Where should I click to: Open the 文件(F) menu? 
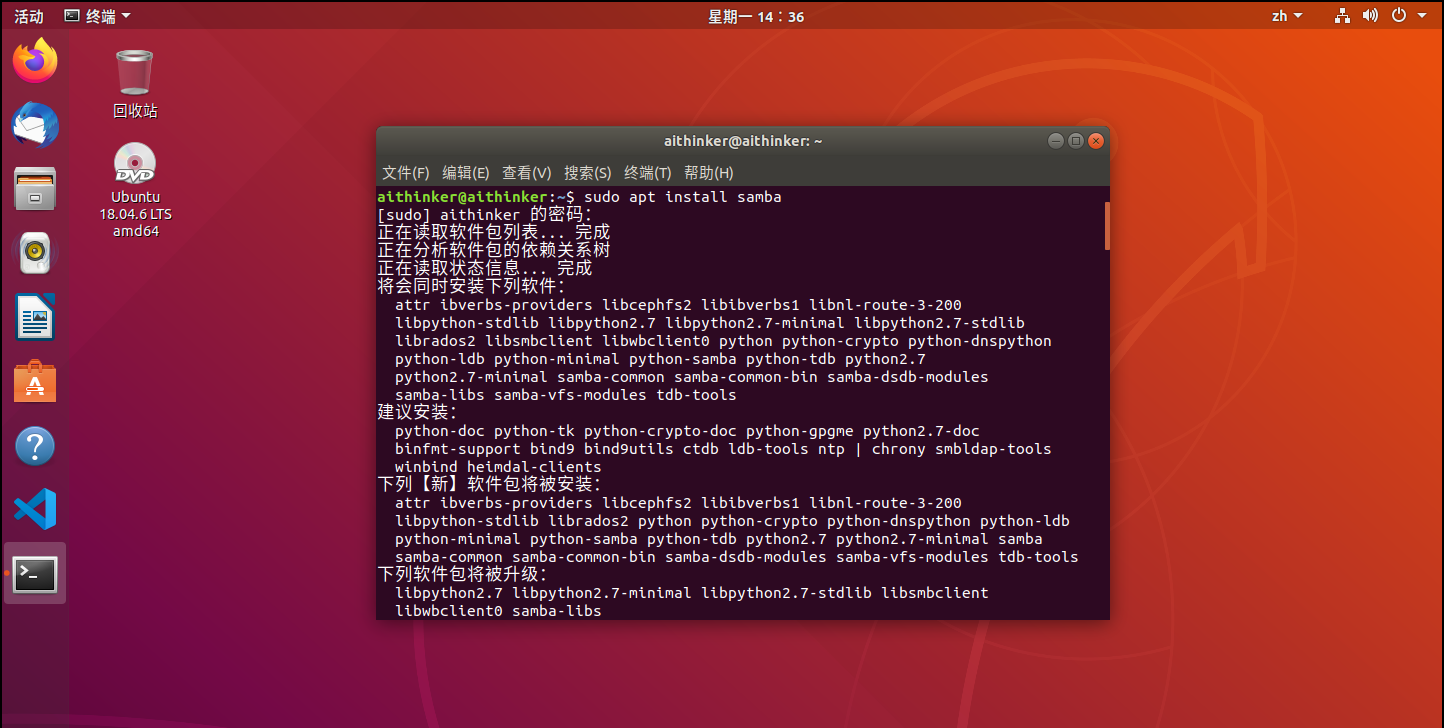tap(405, 173)
